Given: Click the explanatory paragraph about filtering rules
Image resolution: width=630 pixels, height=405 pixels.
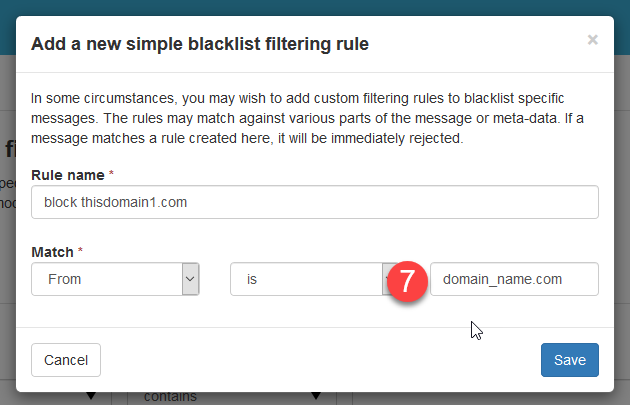Looking at the screenshot, I should [x=300, y=118].
